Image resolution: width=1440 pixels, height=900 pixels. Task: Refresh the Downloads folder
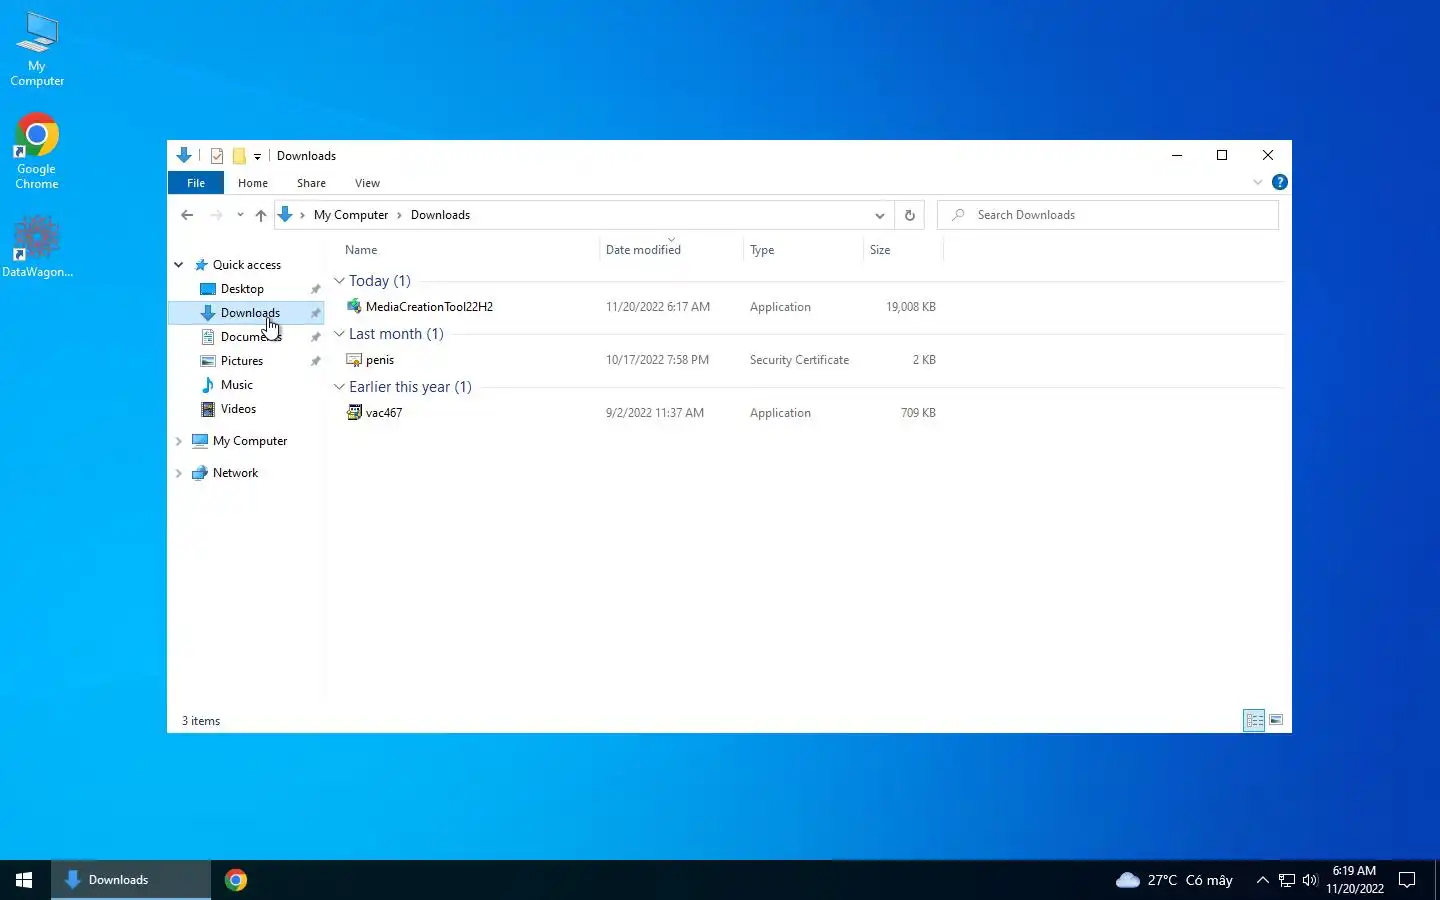[x=910, y=215]
